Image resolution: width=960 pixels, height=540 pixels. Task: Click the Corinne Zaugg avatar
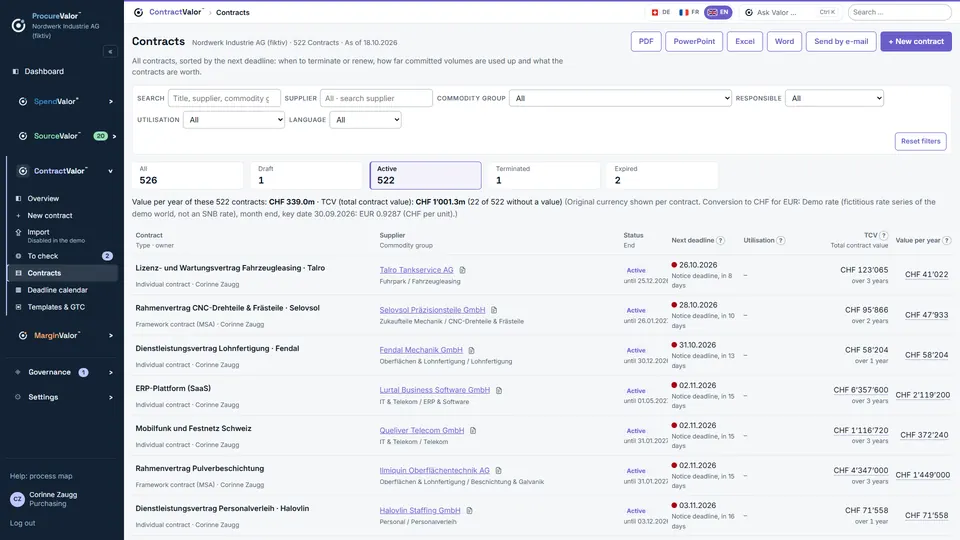17,499
